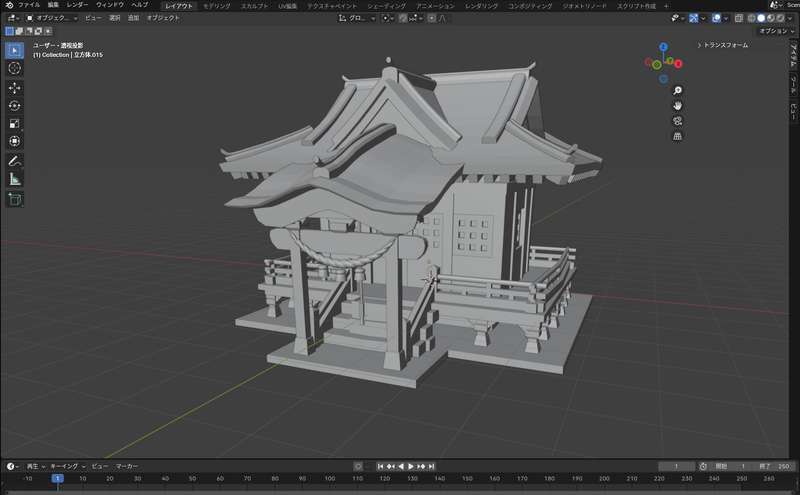The height and width of the screenshot is (495, 800).
Task: Open the キーイング menu in the timeline
Action: tap(64, 466)
